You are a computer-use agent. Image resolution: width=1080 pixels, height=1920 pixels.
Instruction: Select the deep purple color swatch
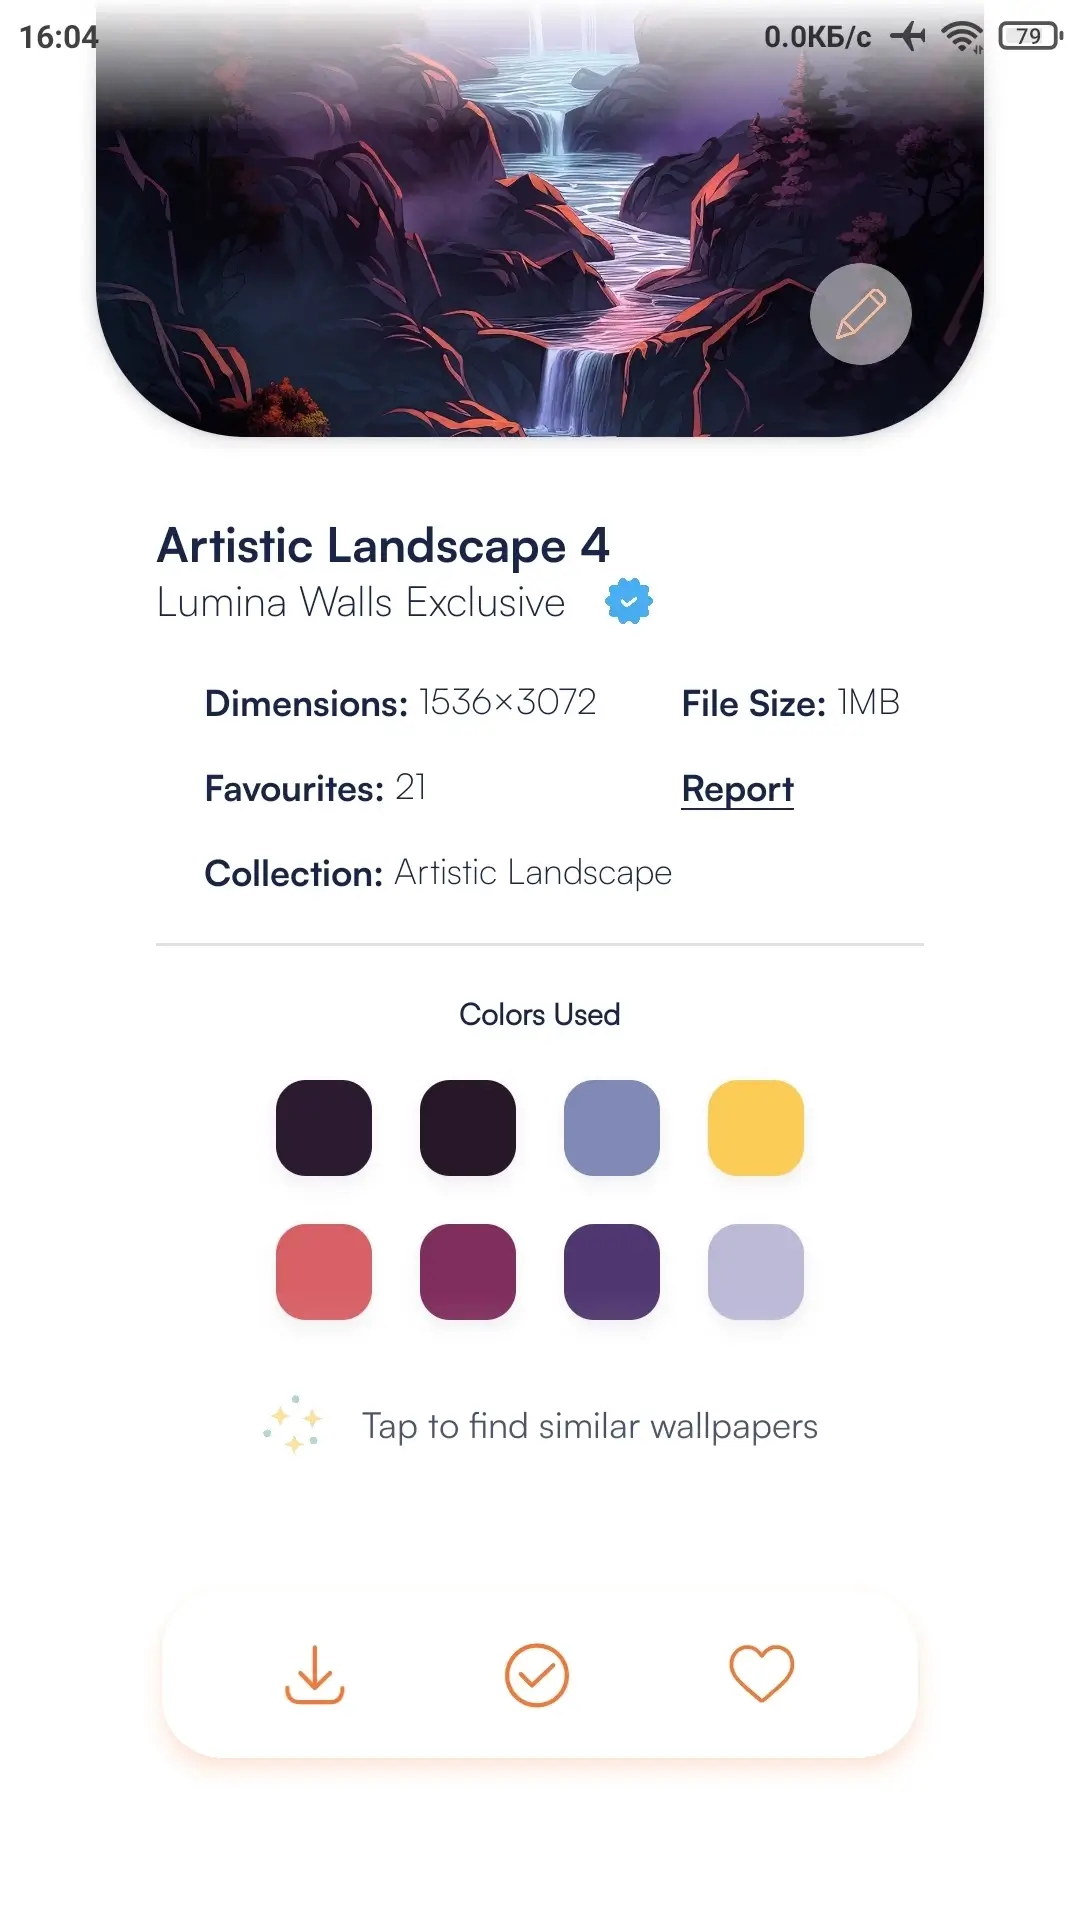(x=612, y=1272)
